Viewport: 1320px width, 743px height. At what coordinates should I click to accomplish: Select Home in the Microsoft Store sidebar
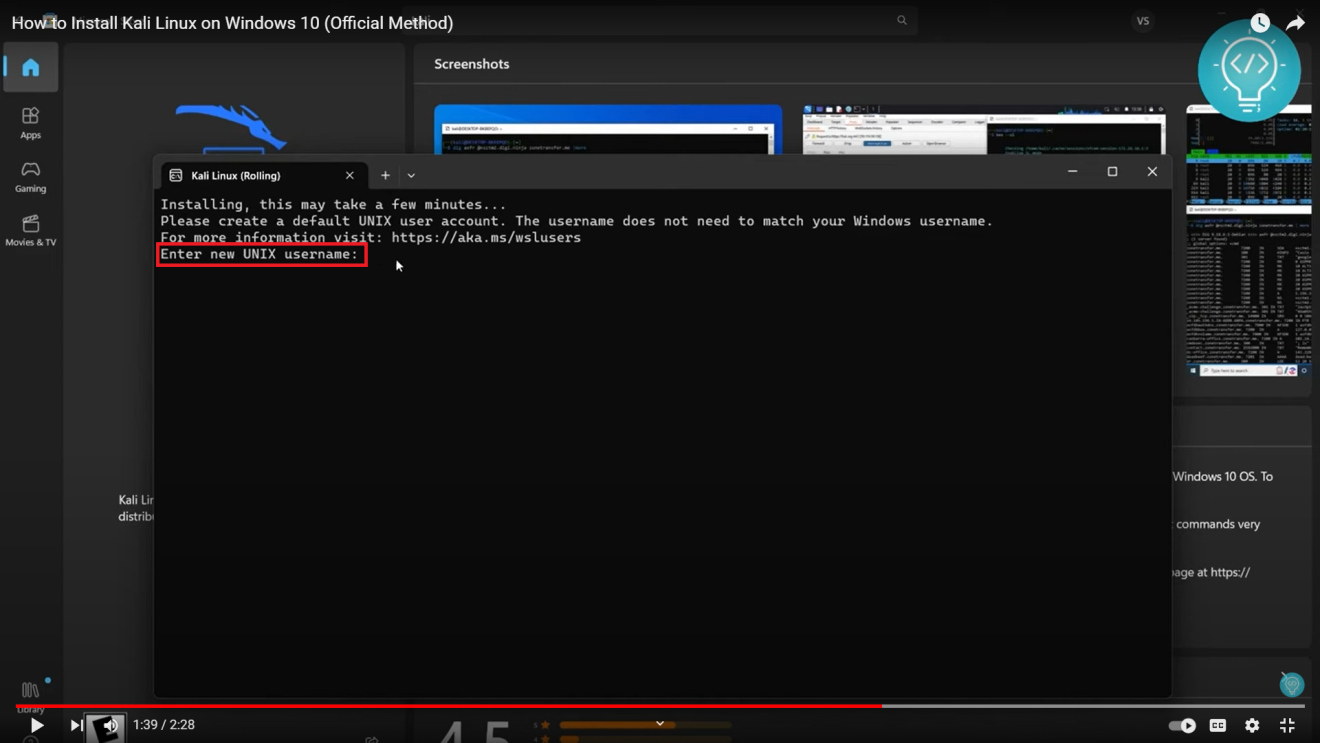30,67
